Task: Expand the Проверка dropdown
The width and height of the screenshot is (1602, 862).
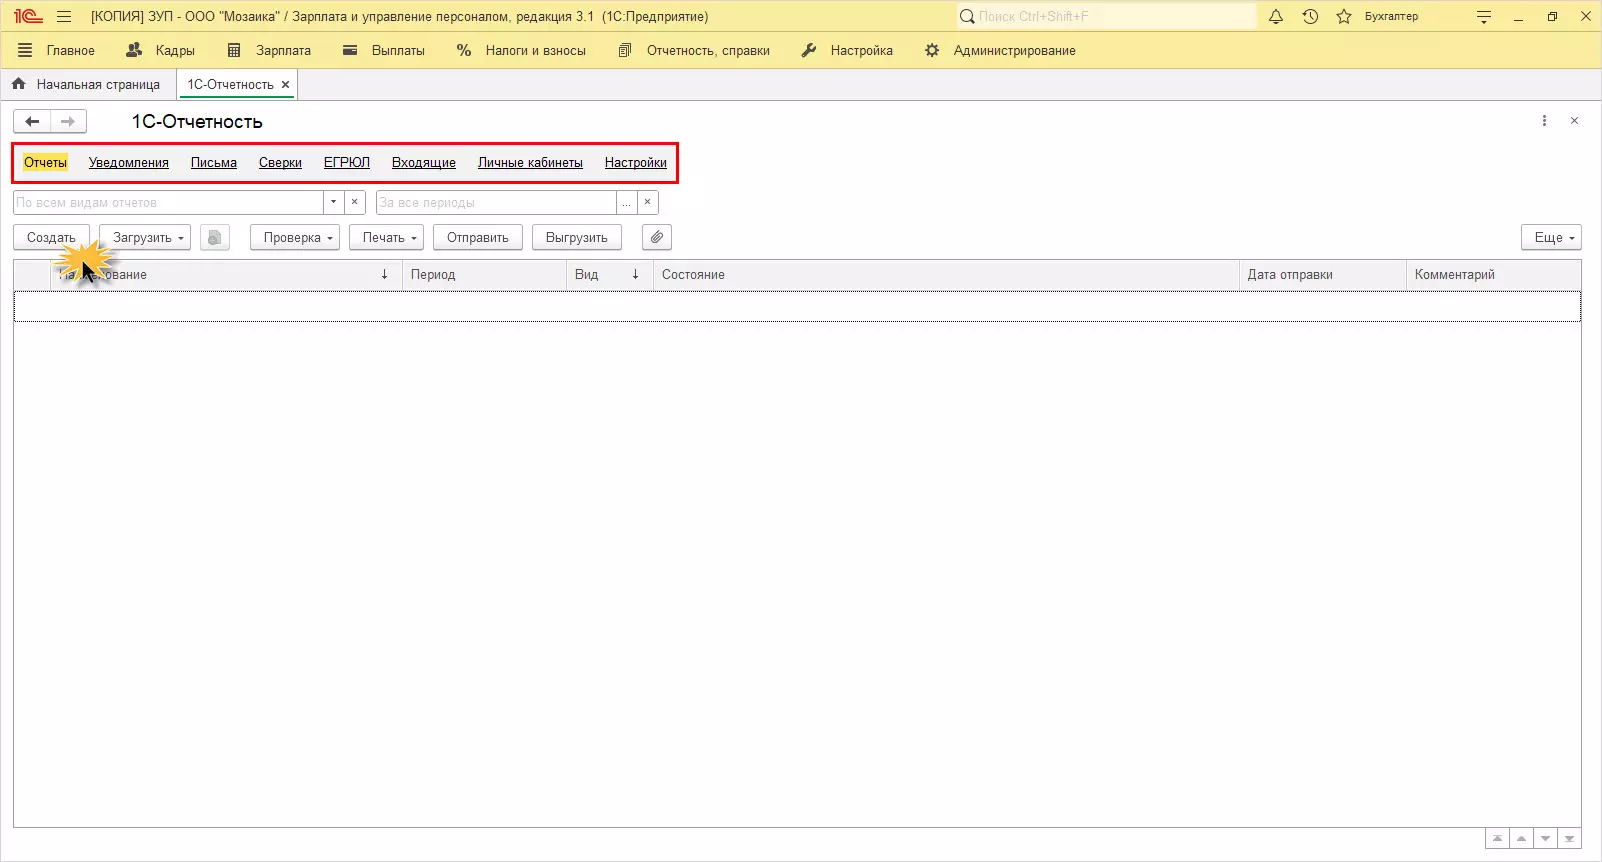Action: tap(295, 238)
